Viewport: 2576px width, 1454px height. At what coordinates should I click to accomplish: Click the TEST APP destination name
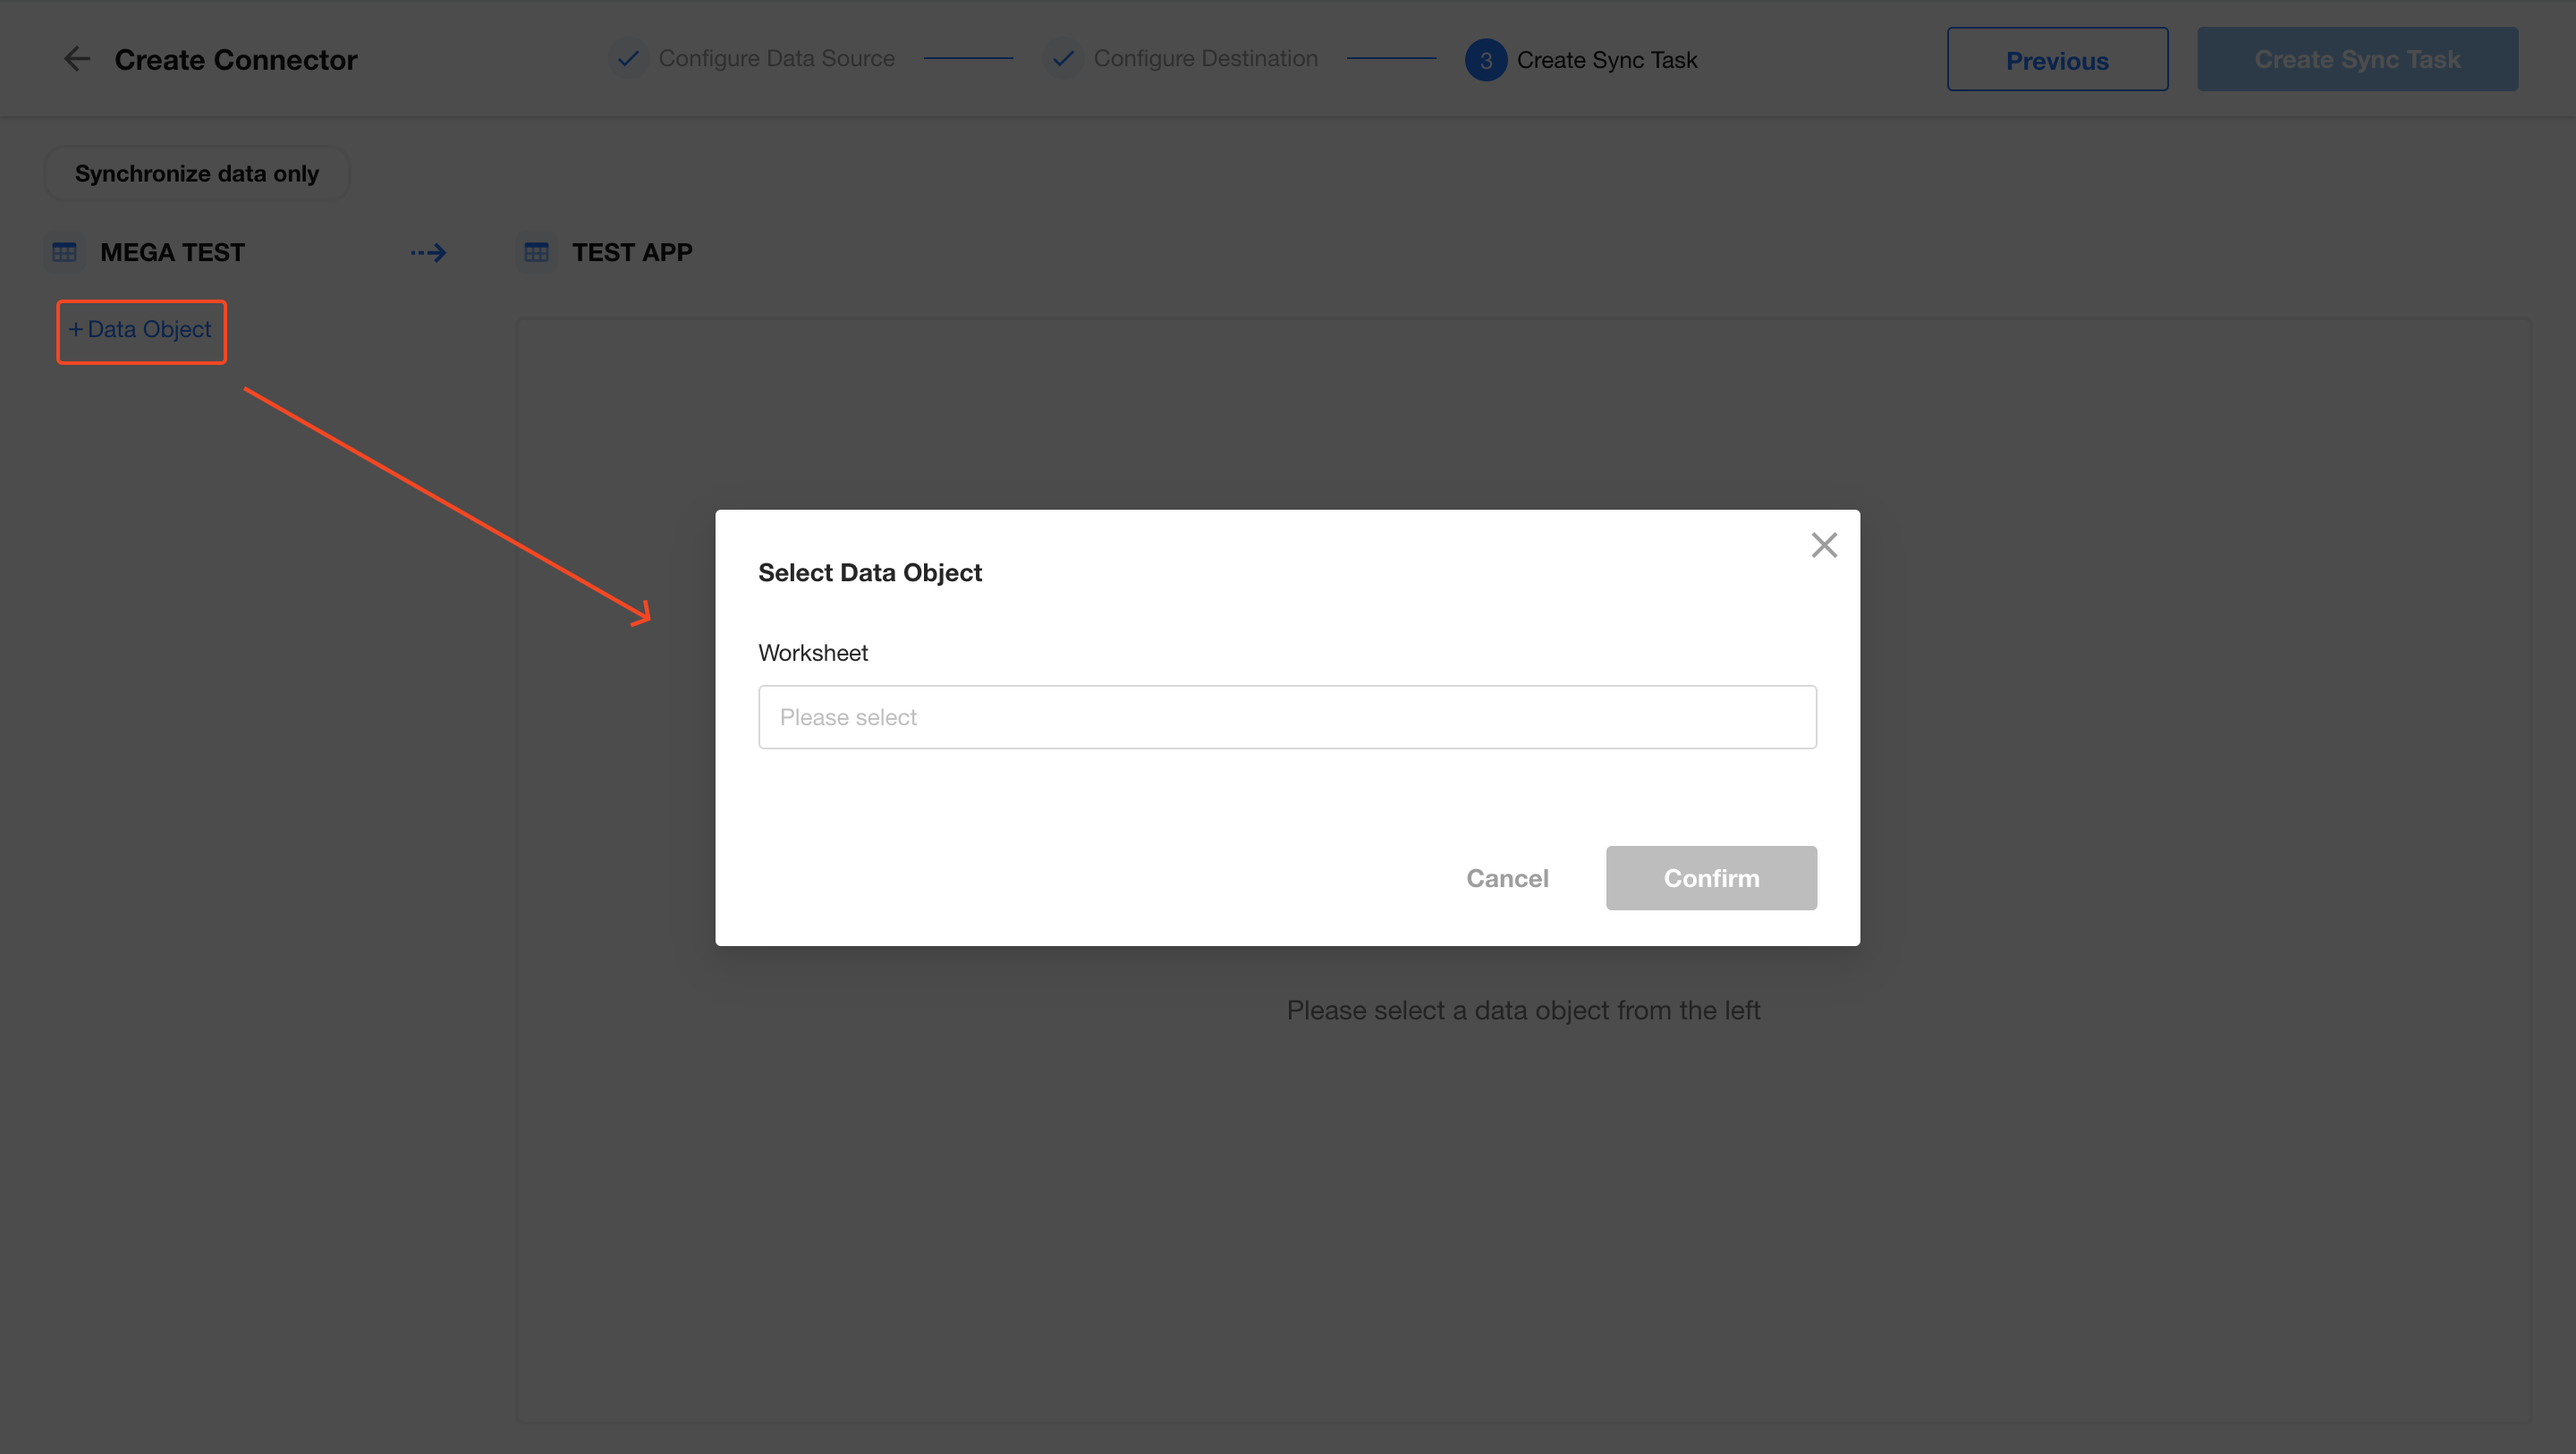(632, 252)
